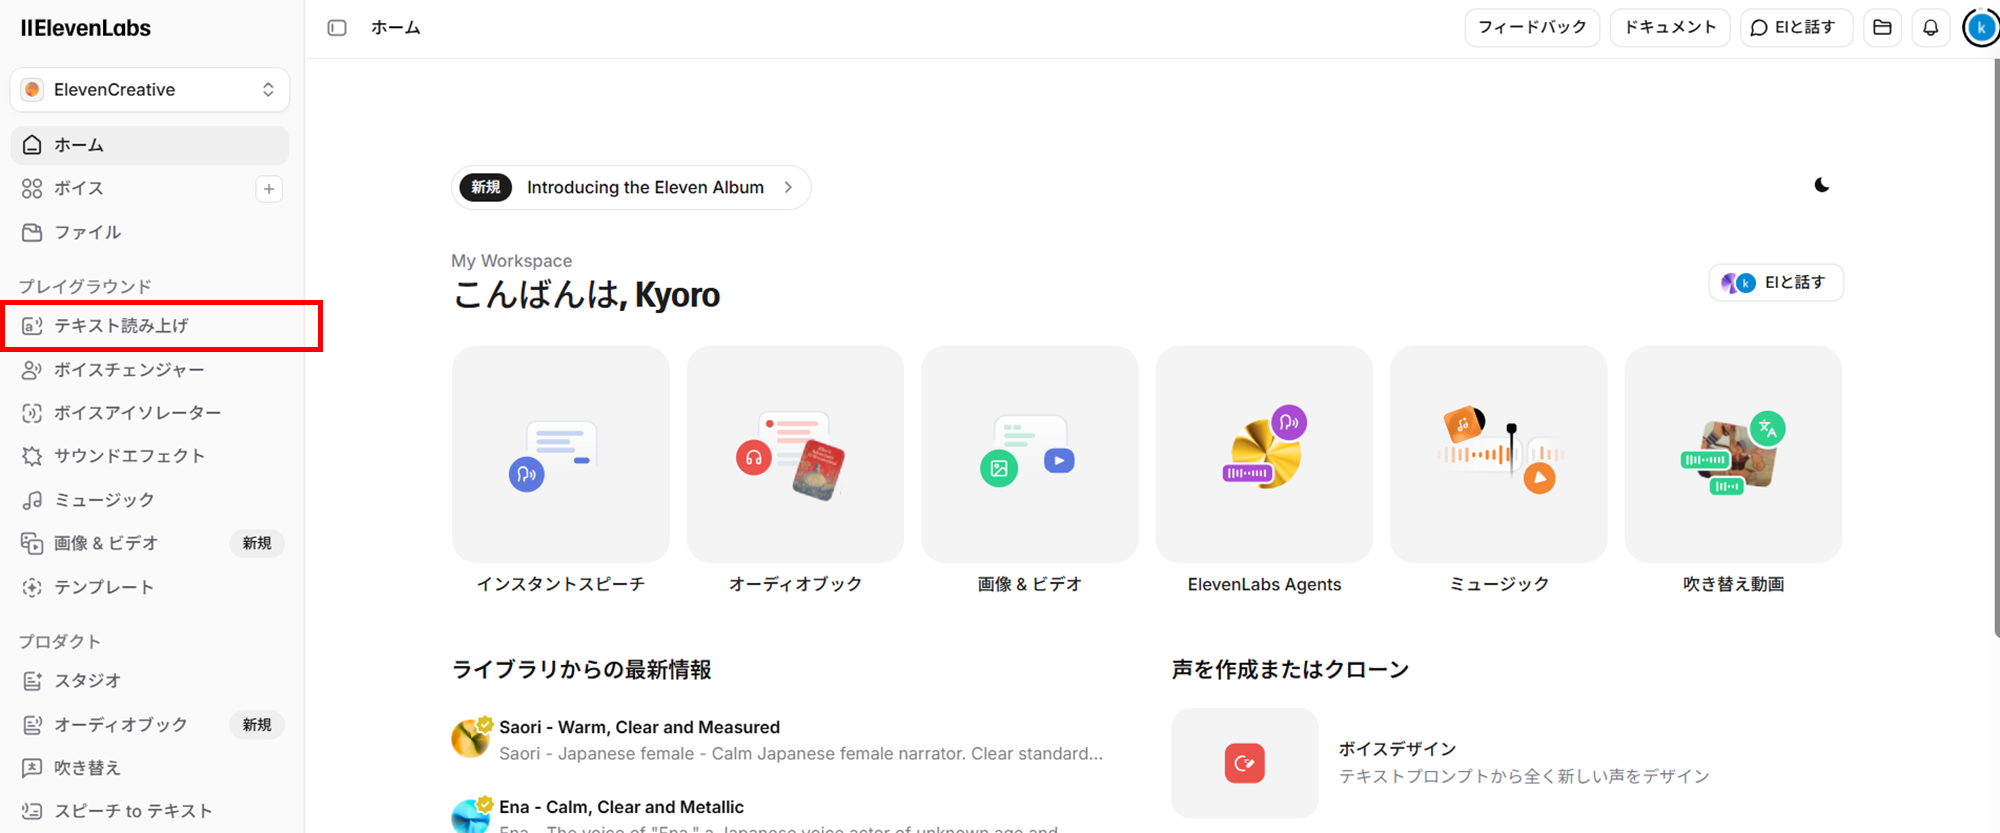This screenshot has width=2000, height=833.
Task: Open the folder icon in top bar
Action: [x=1882, y=28]
